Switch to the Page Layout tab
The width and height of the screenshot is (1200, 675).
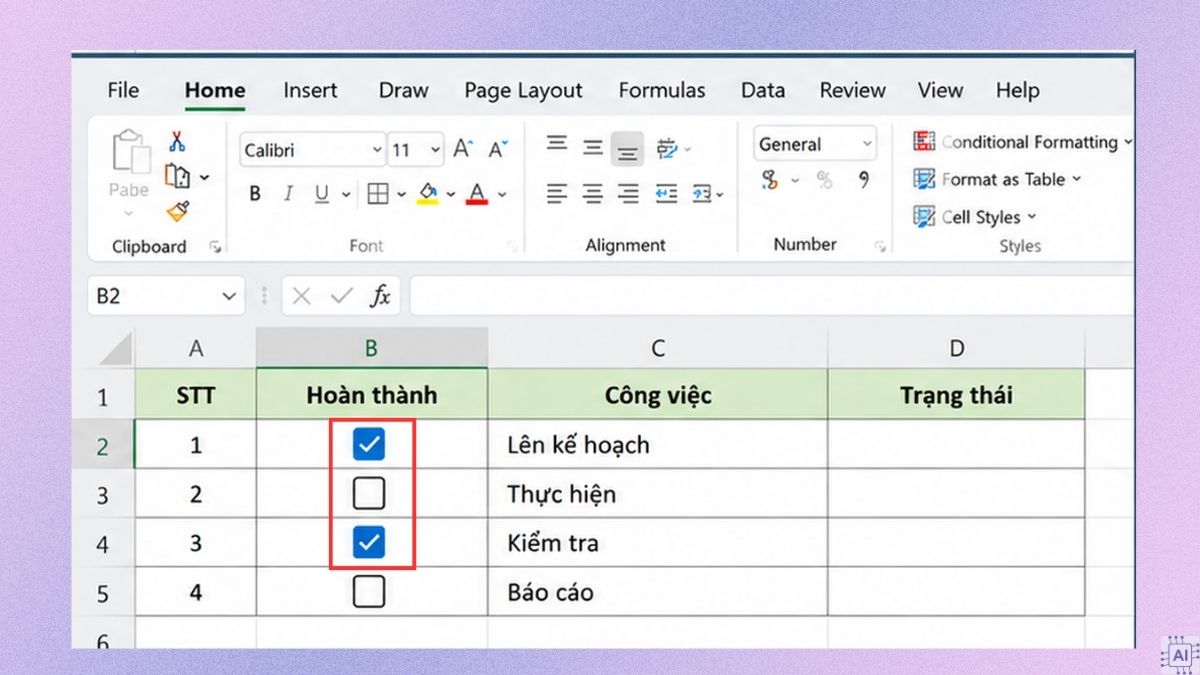523,90
